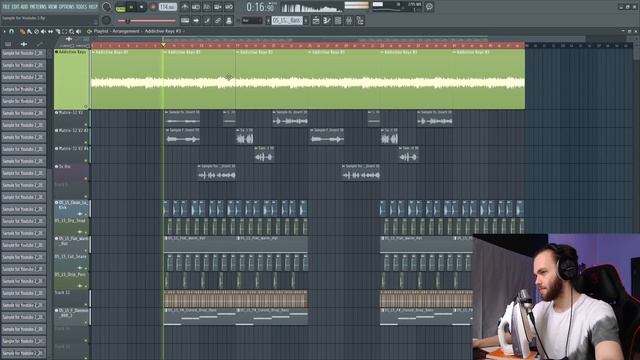Screen dimensions: 640x360
Task: Open the FILE menu
Action: point(6,7)
